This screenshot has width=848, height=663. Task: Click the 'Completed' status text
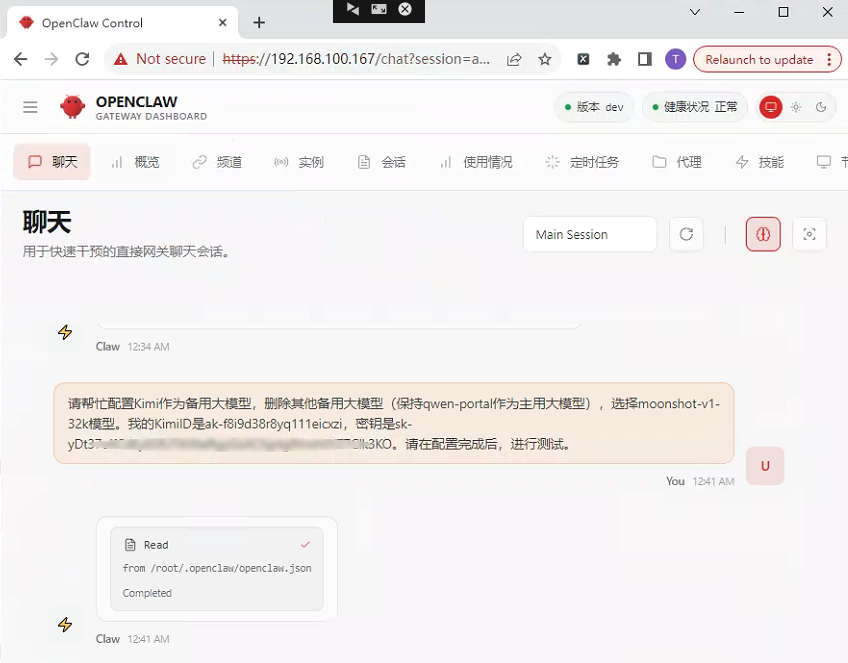click(147, 593)
